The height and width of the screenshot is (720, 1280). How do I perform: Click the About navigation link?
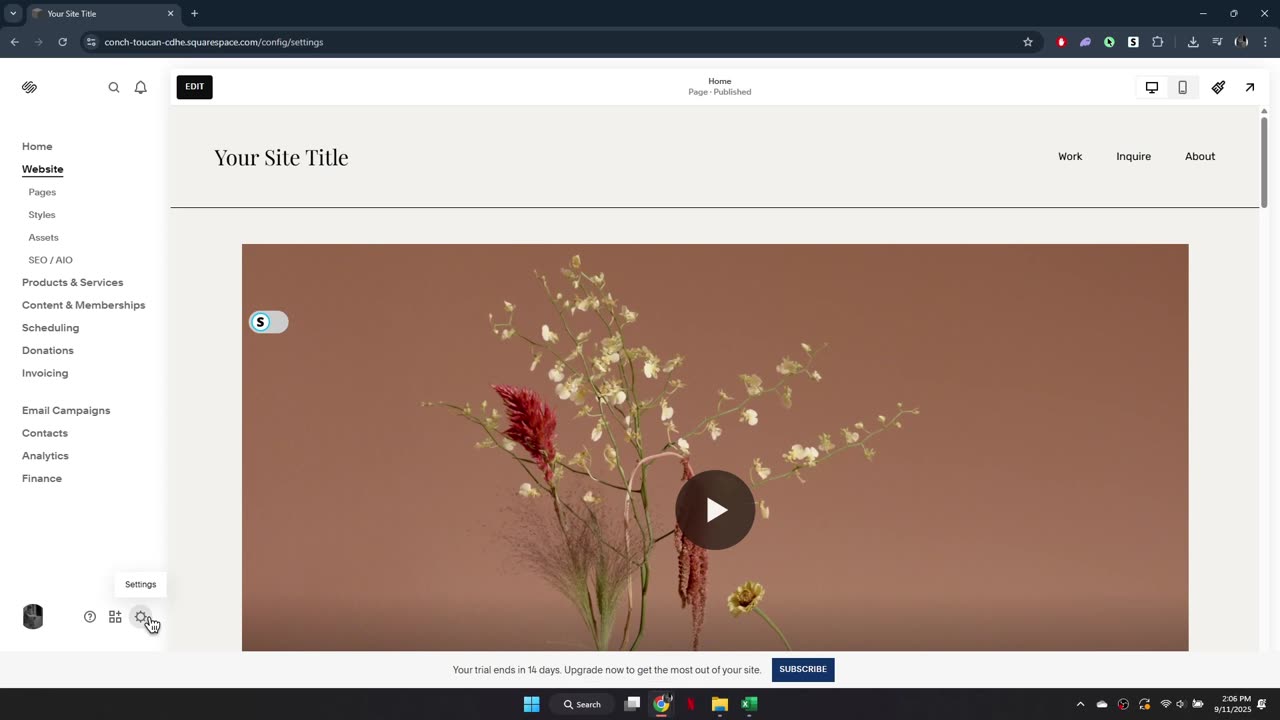coord(1200,156)
